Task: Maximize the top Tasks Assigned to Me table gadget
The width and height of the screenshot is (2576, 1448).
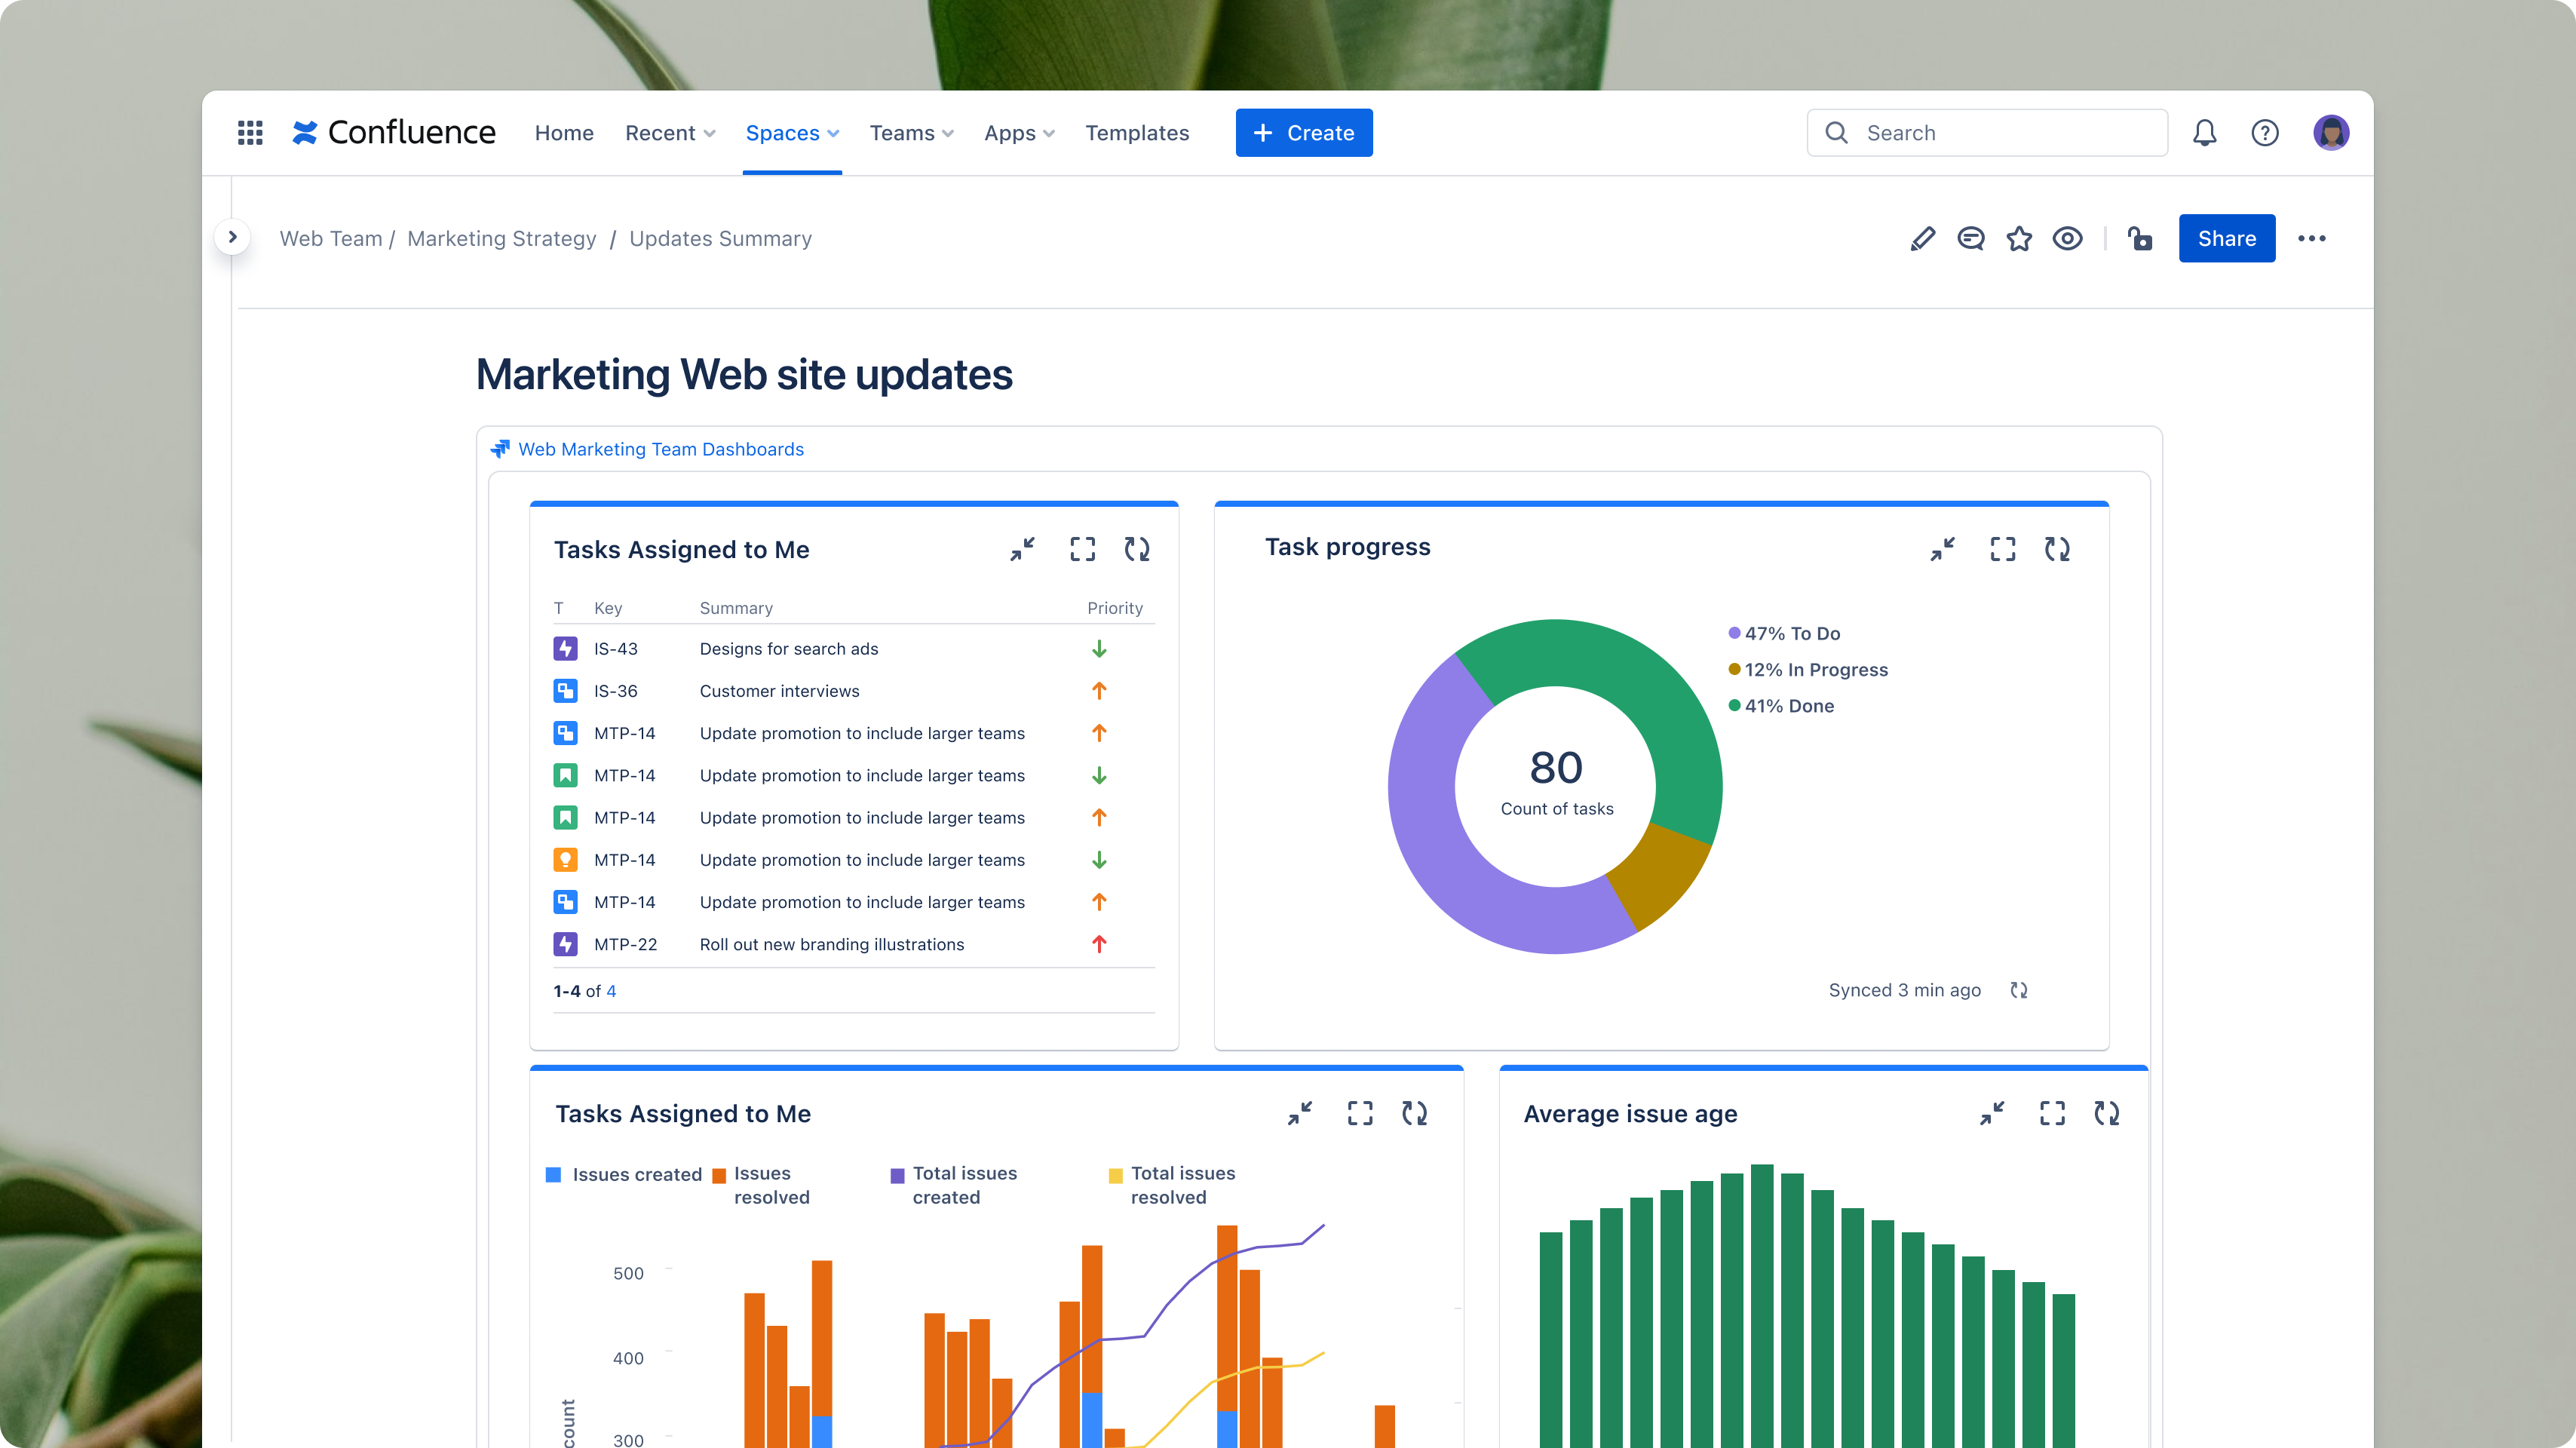Action: pos(1082,549)
